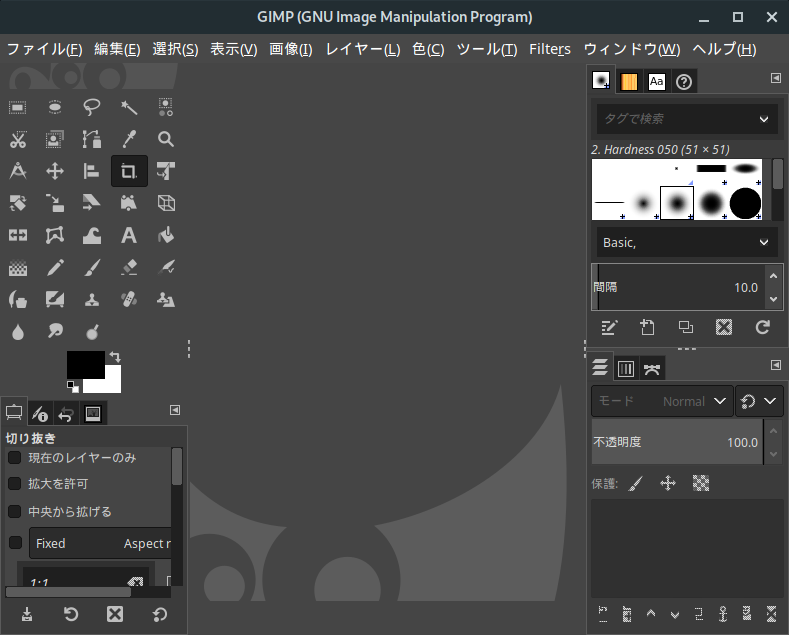Select the Alignment tool
The width and height of the screenshot is (789, 635).
92,172
